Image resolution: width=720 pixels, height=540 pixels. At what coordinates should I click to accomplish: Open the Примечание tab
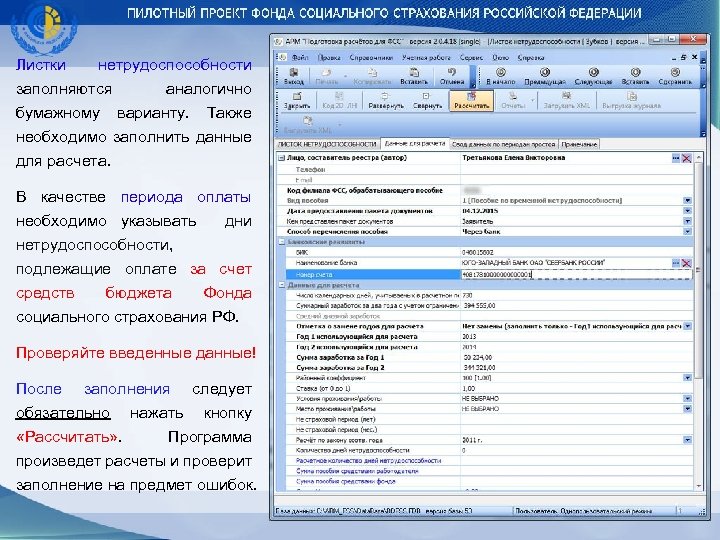pos(579,144)
